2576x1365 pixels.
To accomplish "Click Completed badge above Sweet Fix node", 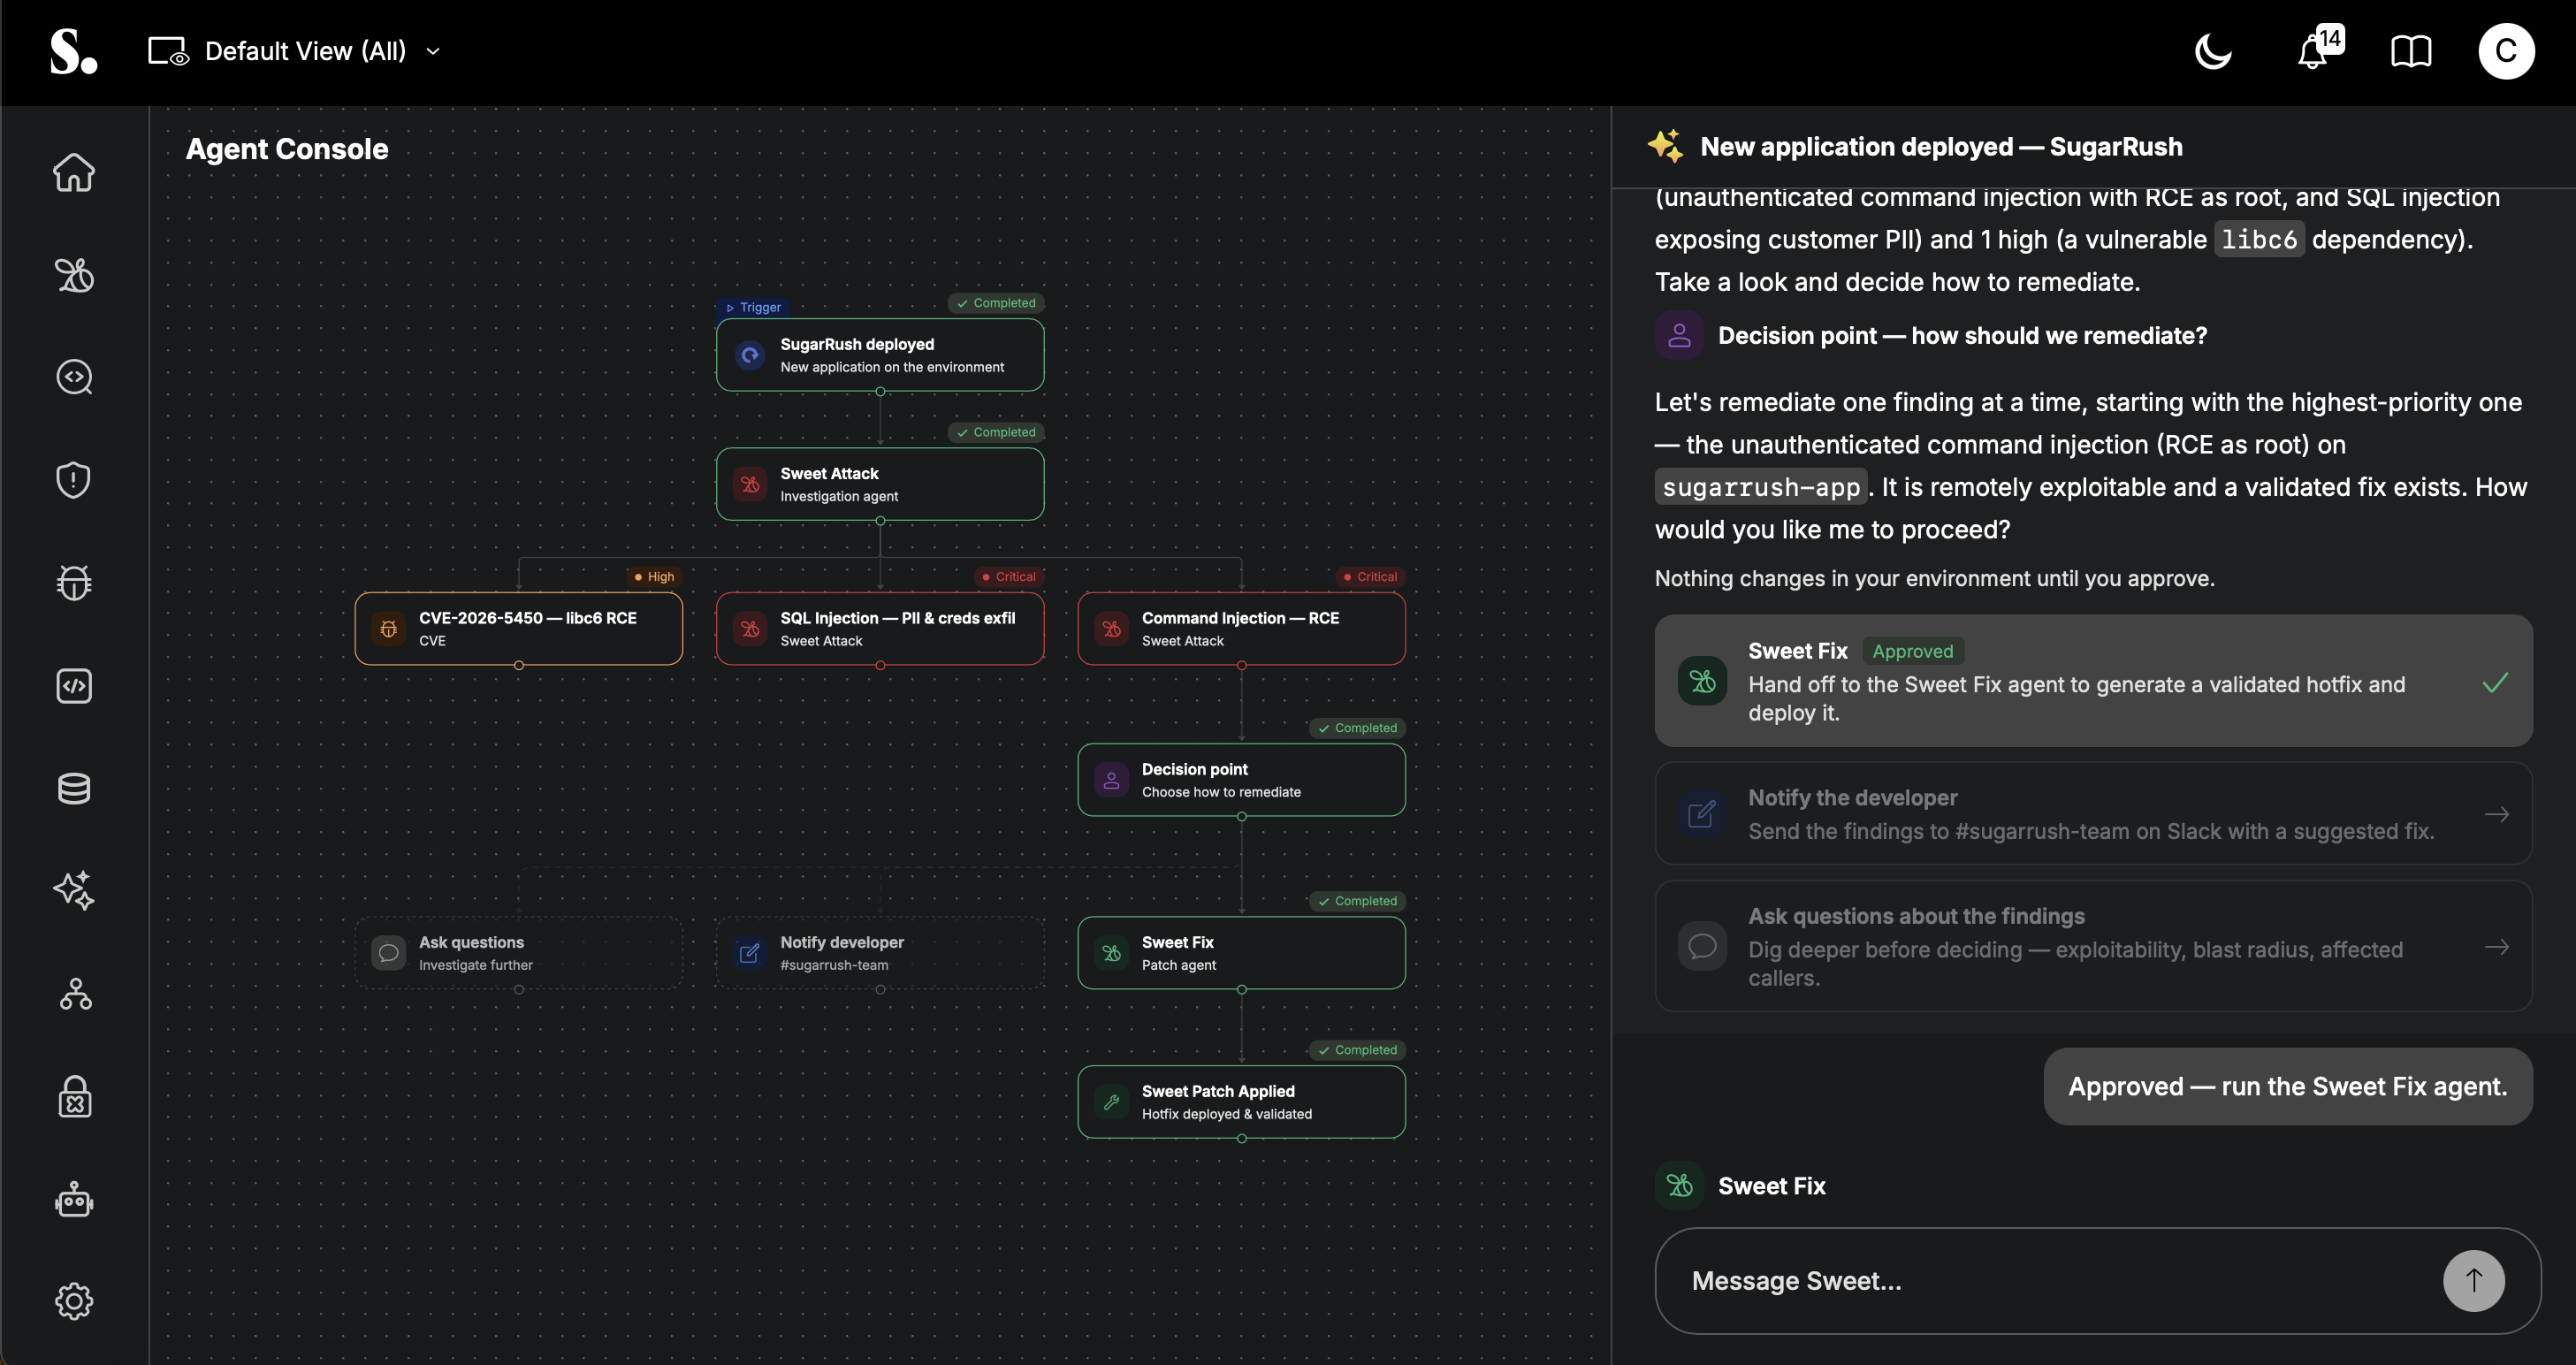I will [x=1357, y=901].
